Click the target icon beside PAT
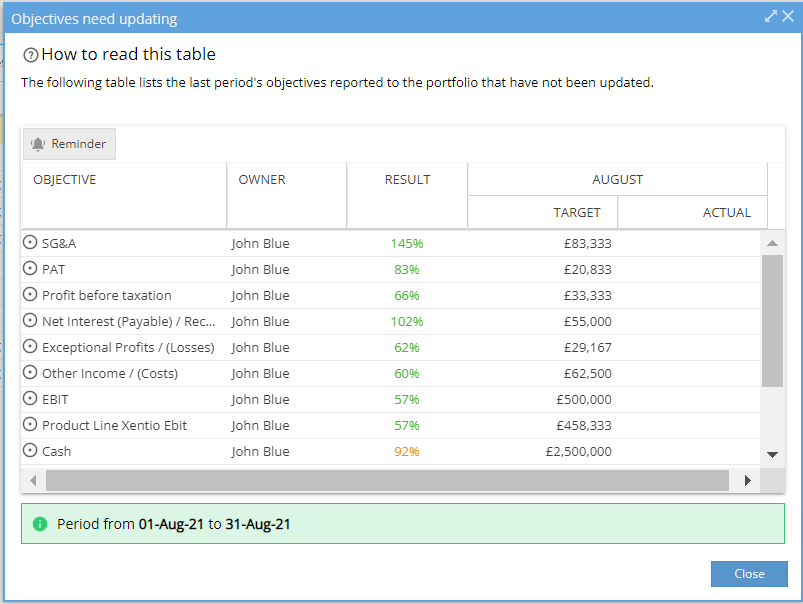Viewport: 803px width, 604px height. 30,268
